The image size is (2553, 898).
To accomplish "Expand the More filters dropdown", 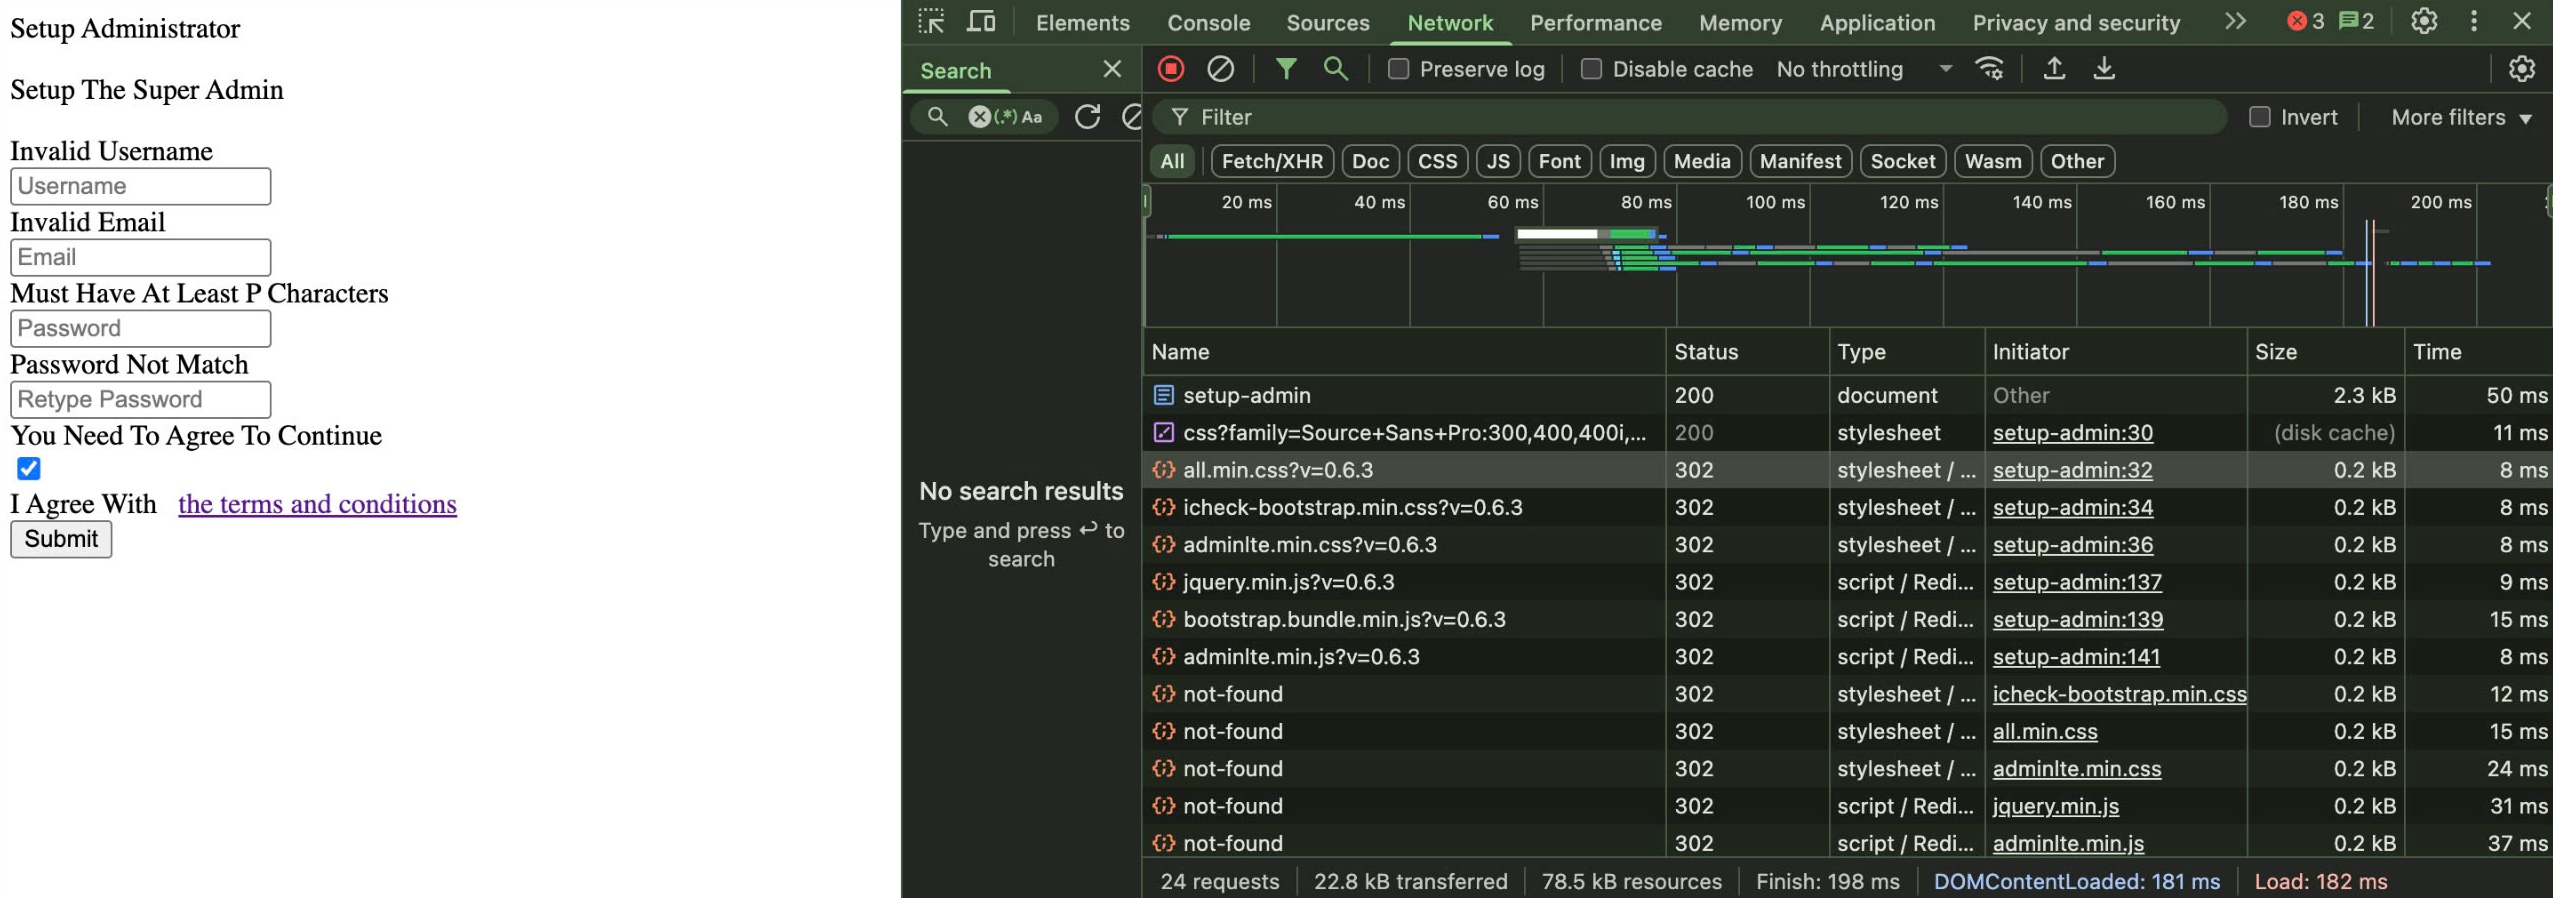I will pyautogui.click(x=2460, y=117).
